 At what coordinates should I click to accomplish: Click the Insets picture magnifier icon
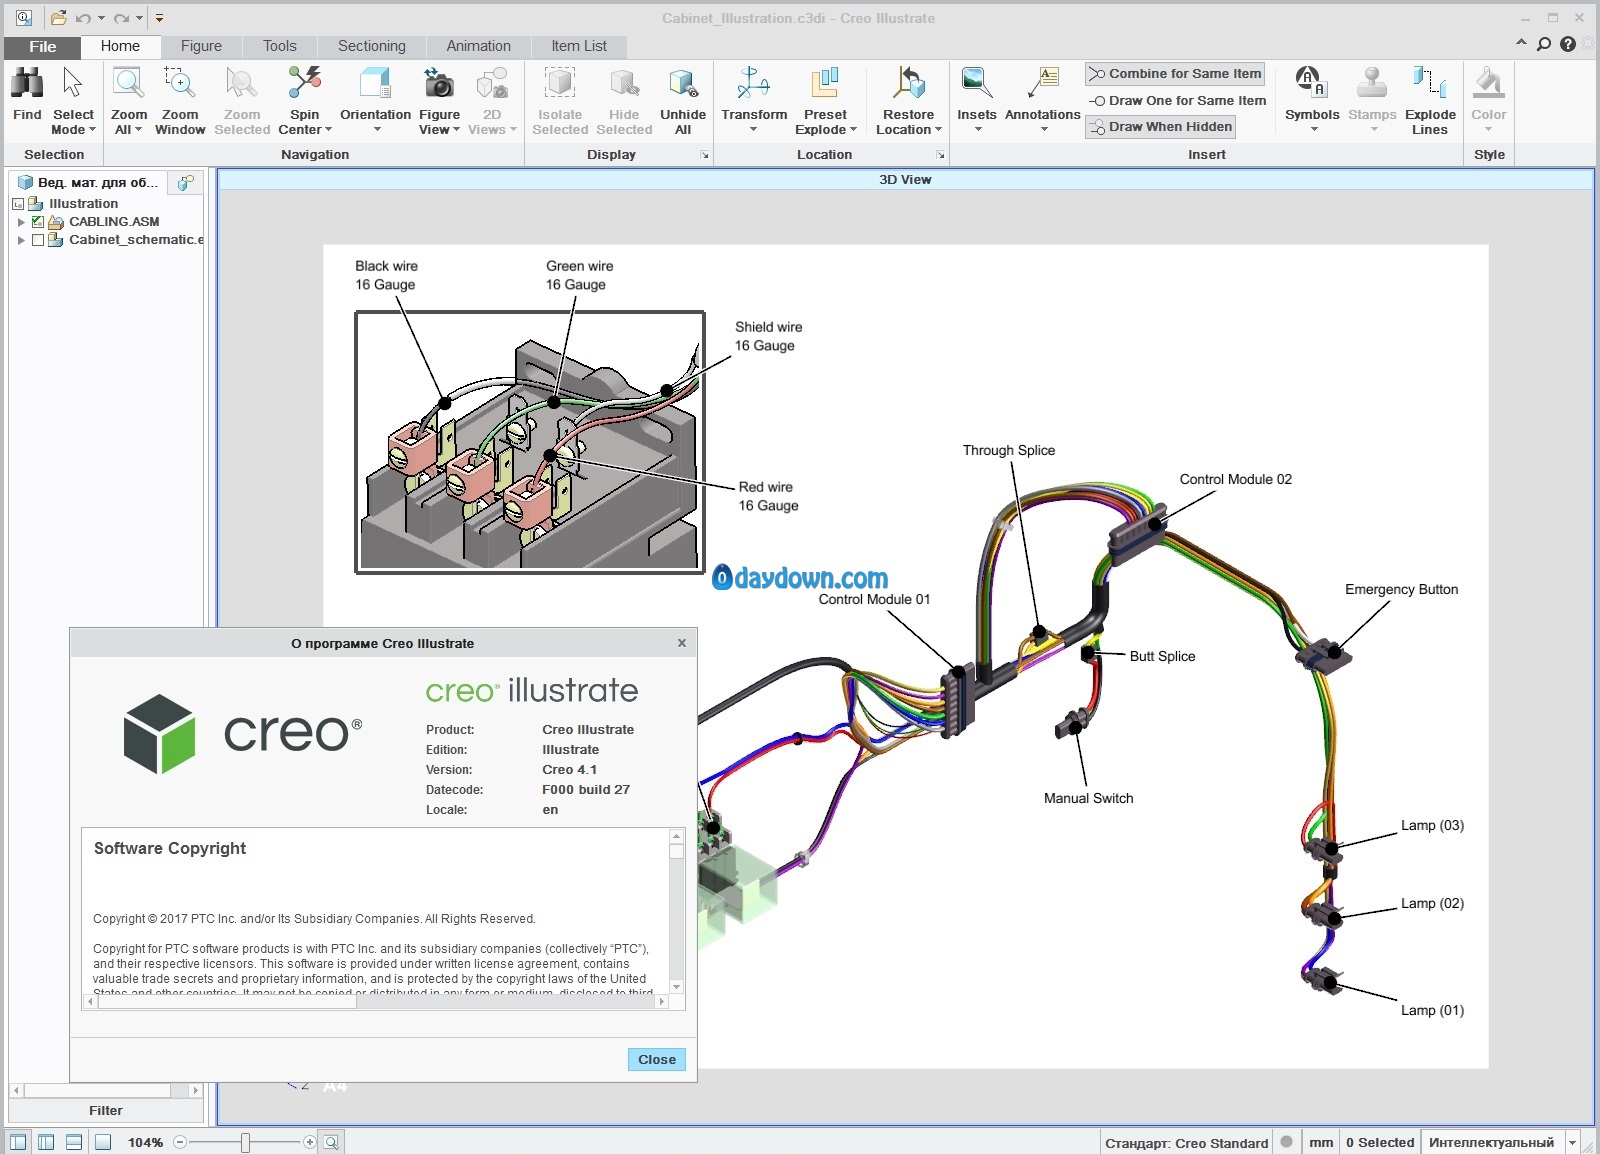click(x=976, y=84)
